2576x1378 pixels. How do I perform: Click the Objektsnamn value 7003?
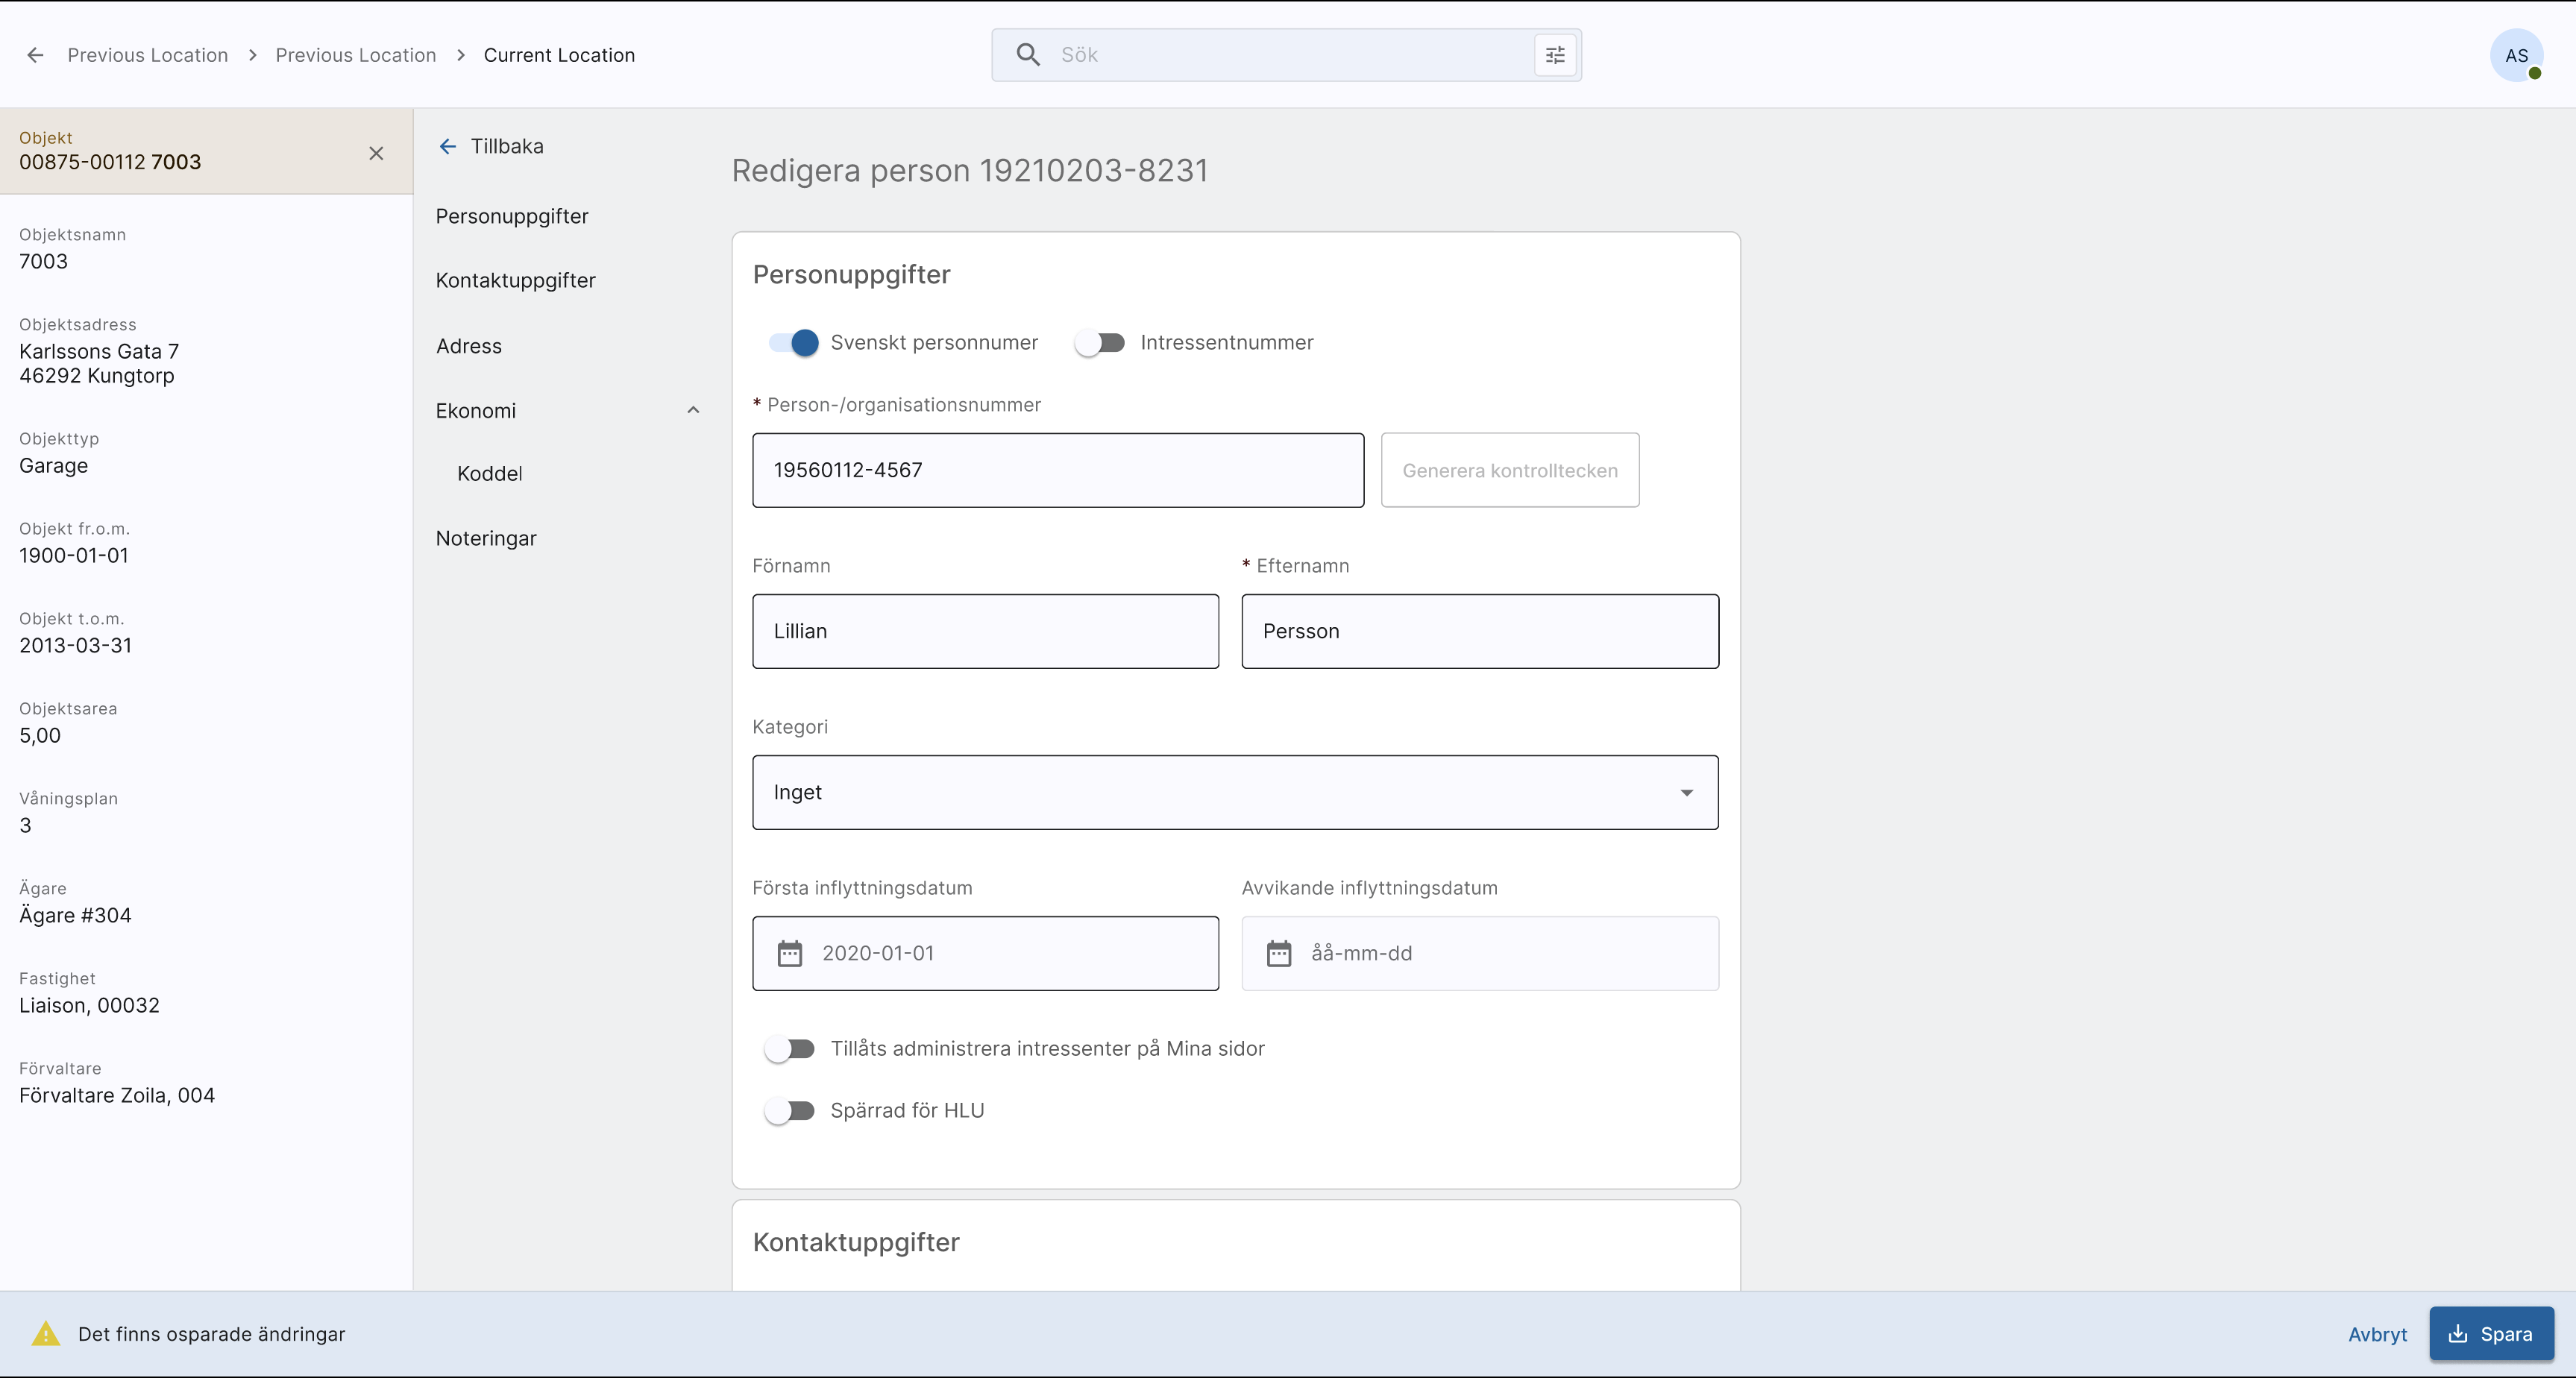click(43, 261)
